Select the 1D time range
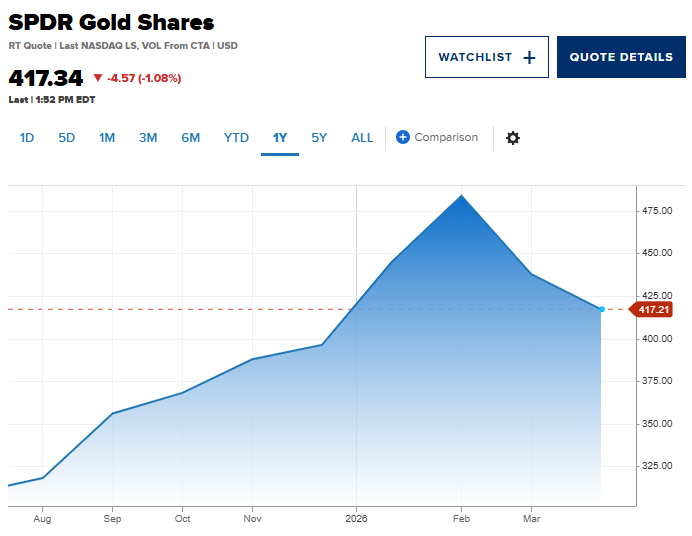Viewport: 692px width, 536px height. point(27,138)
